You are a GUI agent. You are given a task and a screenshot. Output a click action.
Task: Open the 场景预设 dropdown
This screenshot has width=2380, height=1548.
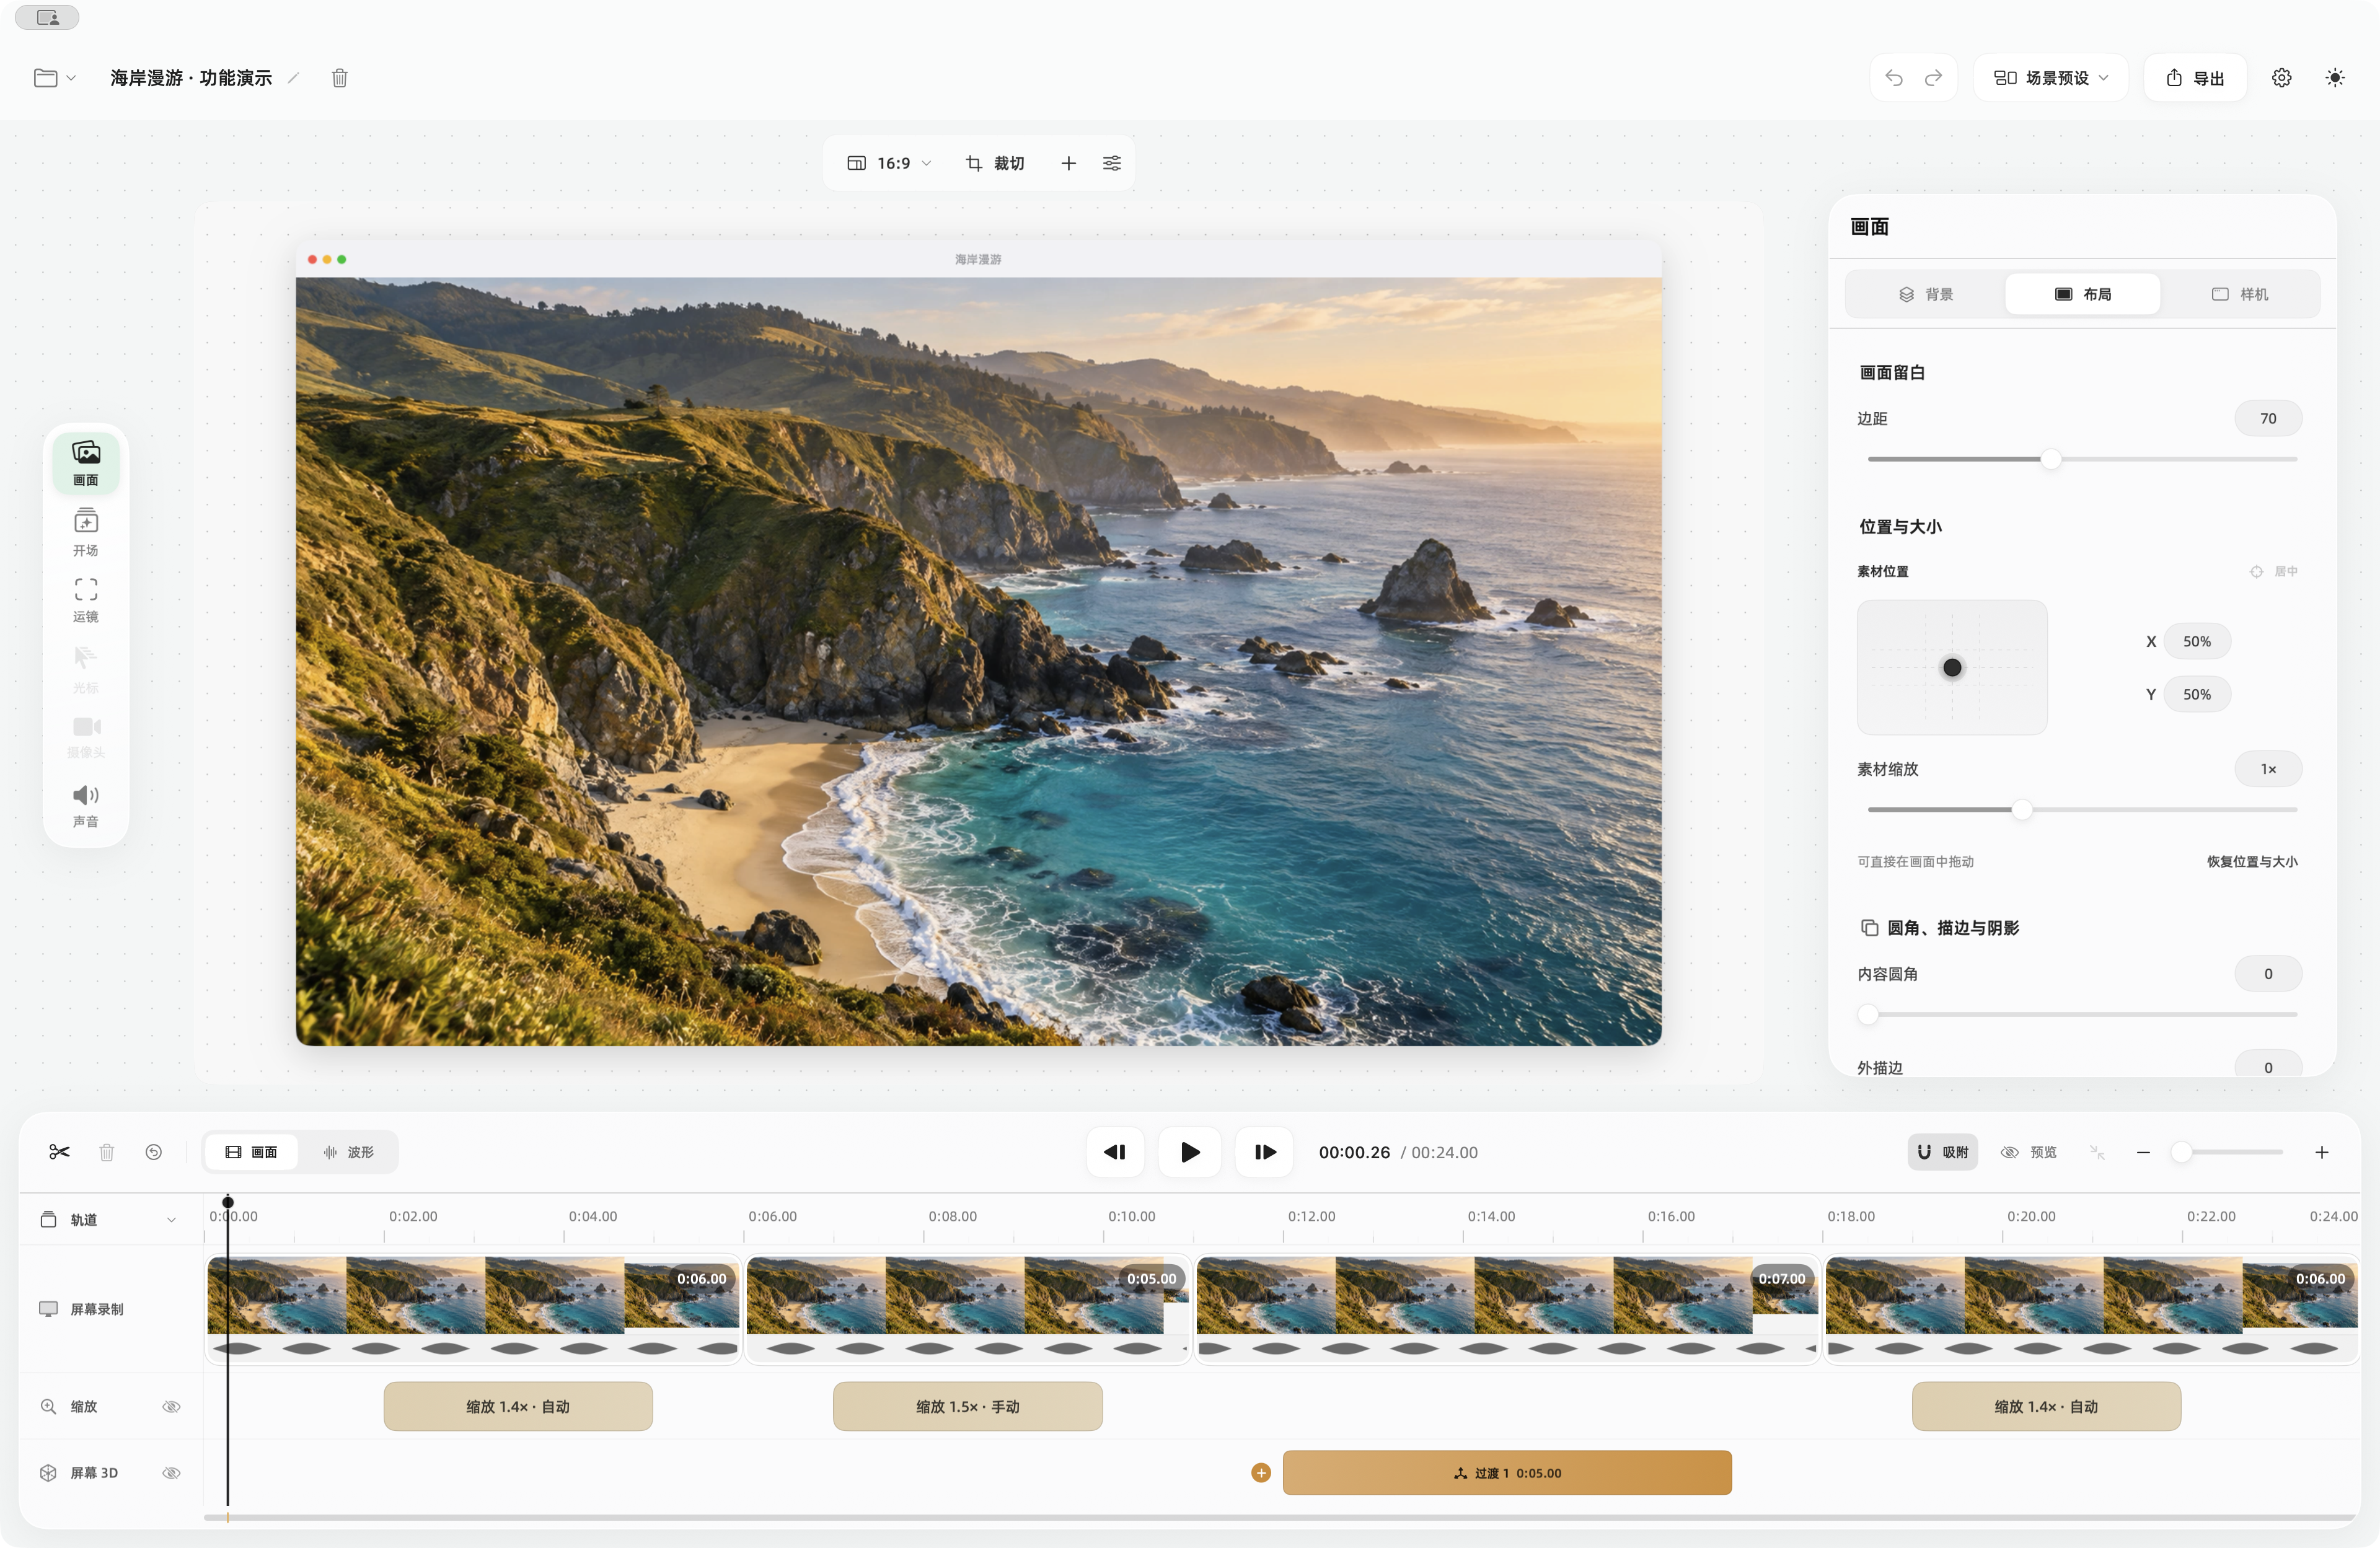[x=2051, y=78]
